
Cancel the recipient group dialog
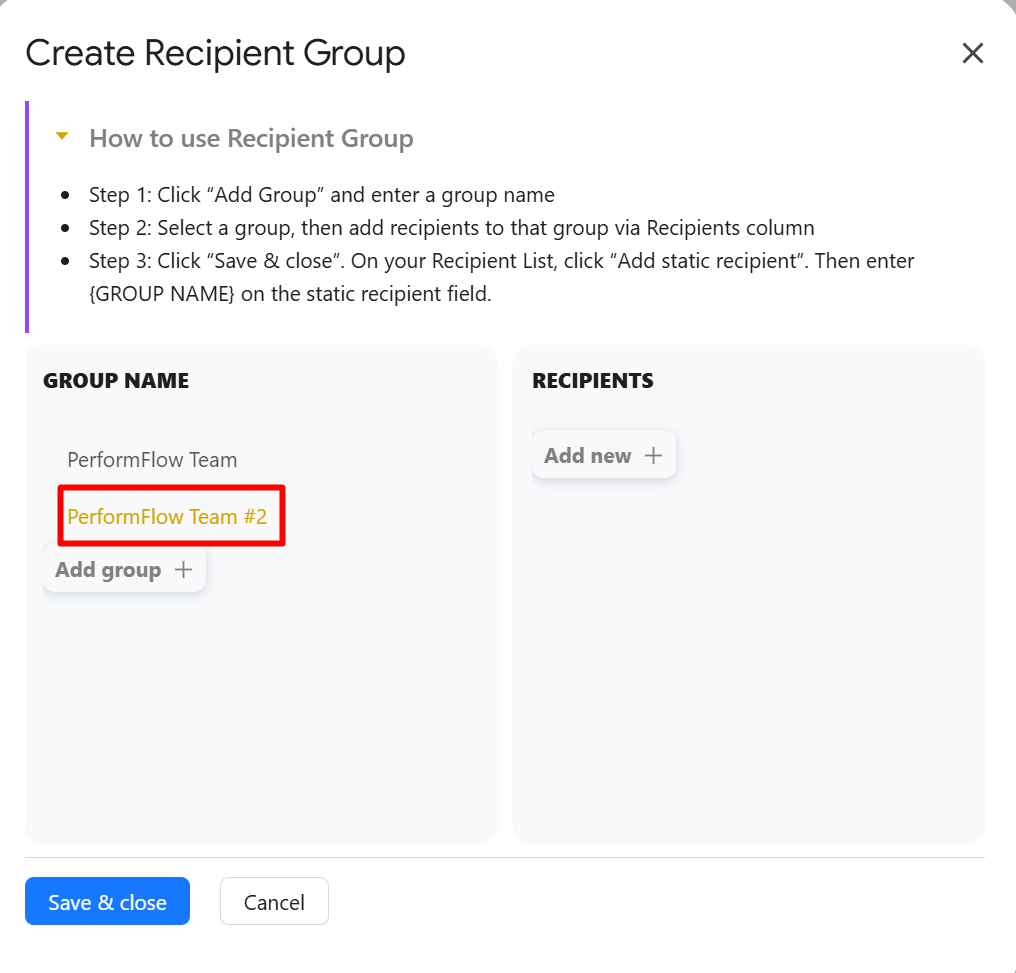click(274, 902)
